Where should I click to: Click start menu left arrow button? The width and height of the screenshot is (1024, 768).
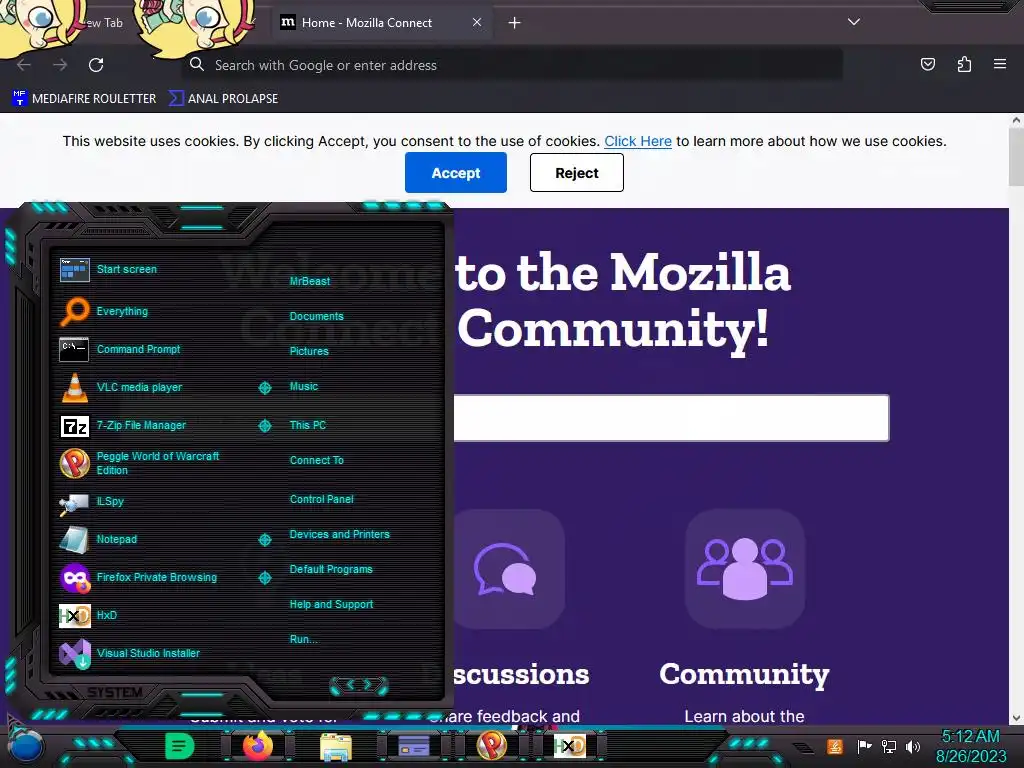(x=350, y=684)
